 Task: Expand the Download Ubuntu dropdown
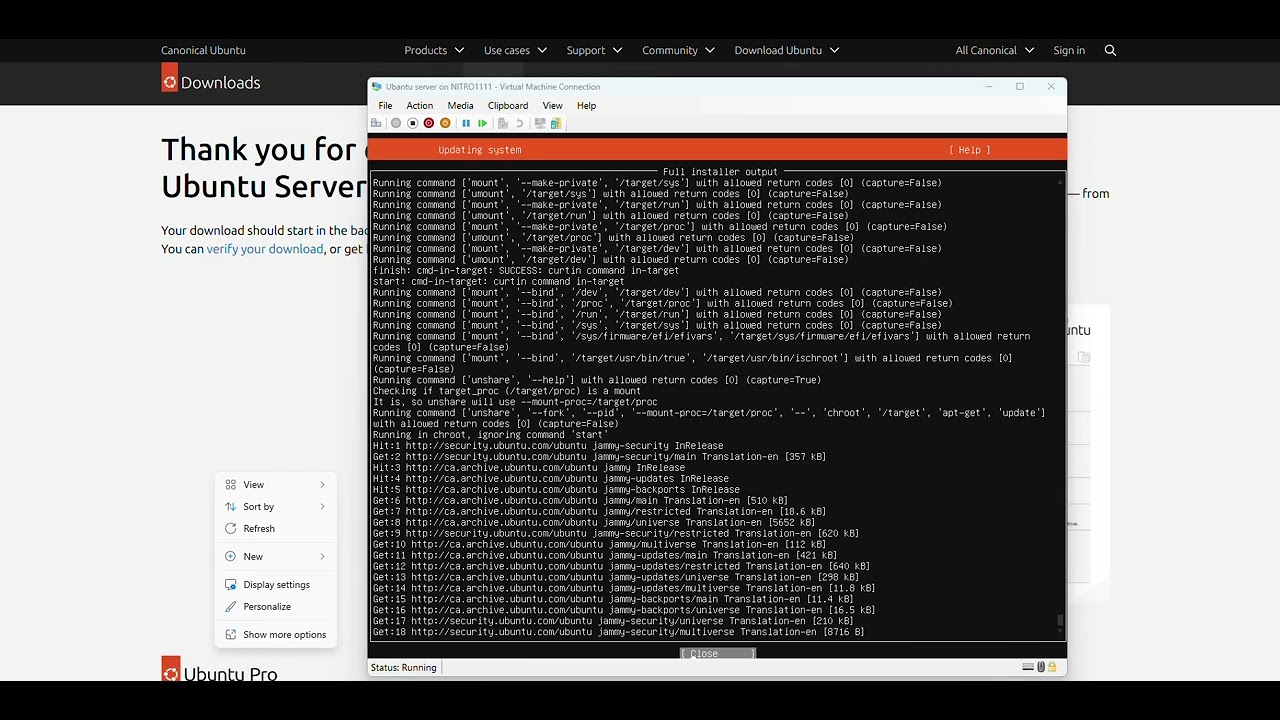(x=787, y=50)
